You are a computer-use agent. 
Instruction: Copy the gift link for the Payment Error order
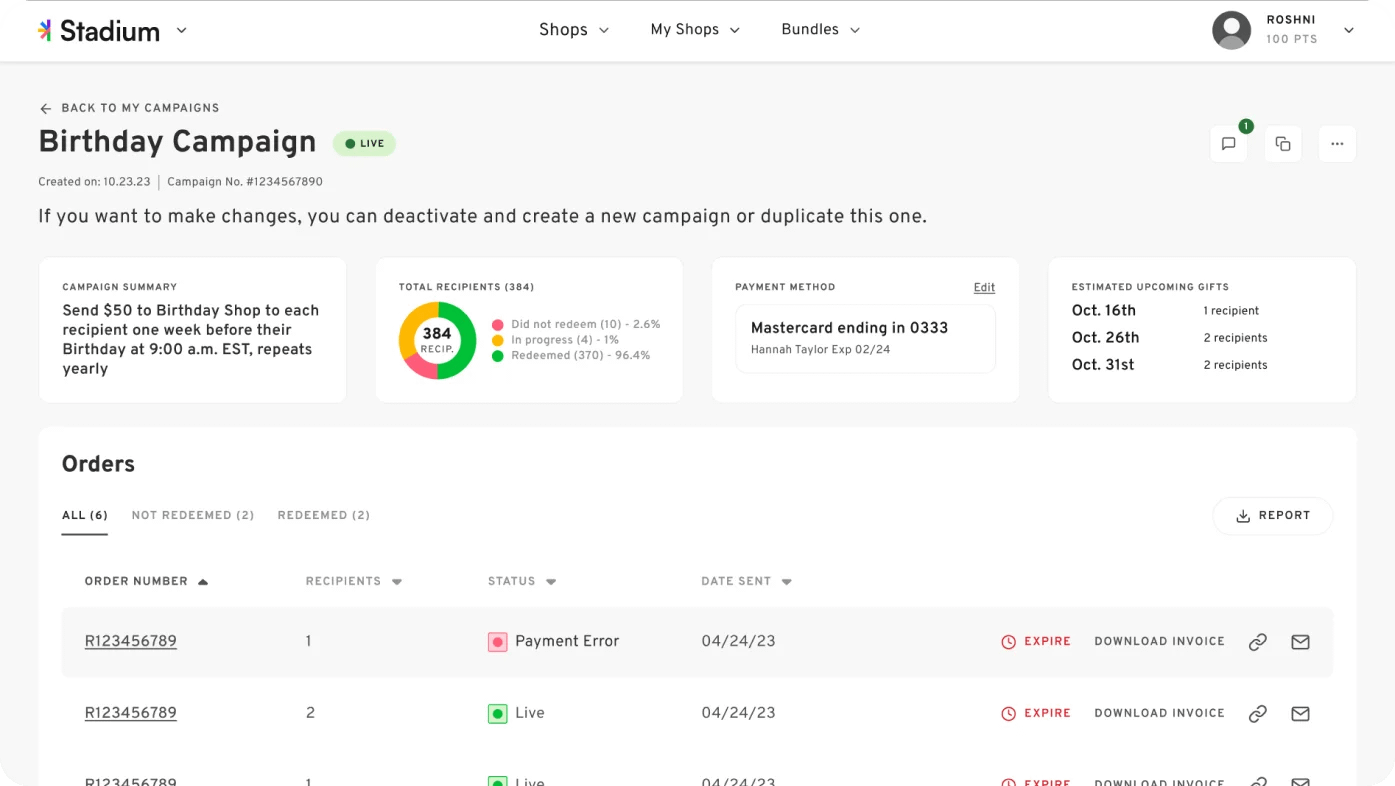[1257, 641]
